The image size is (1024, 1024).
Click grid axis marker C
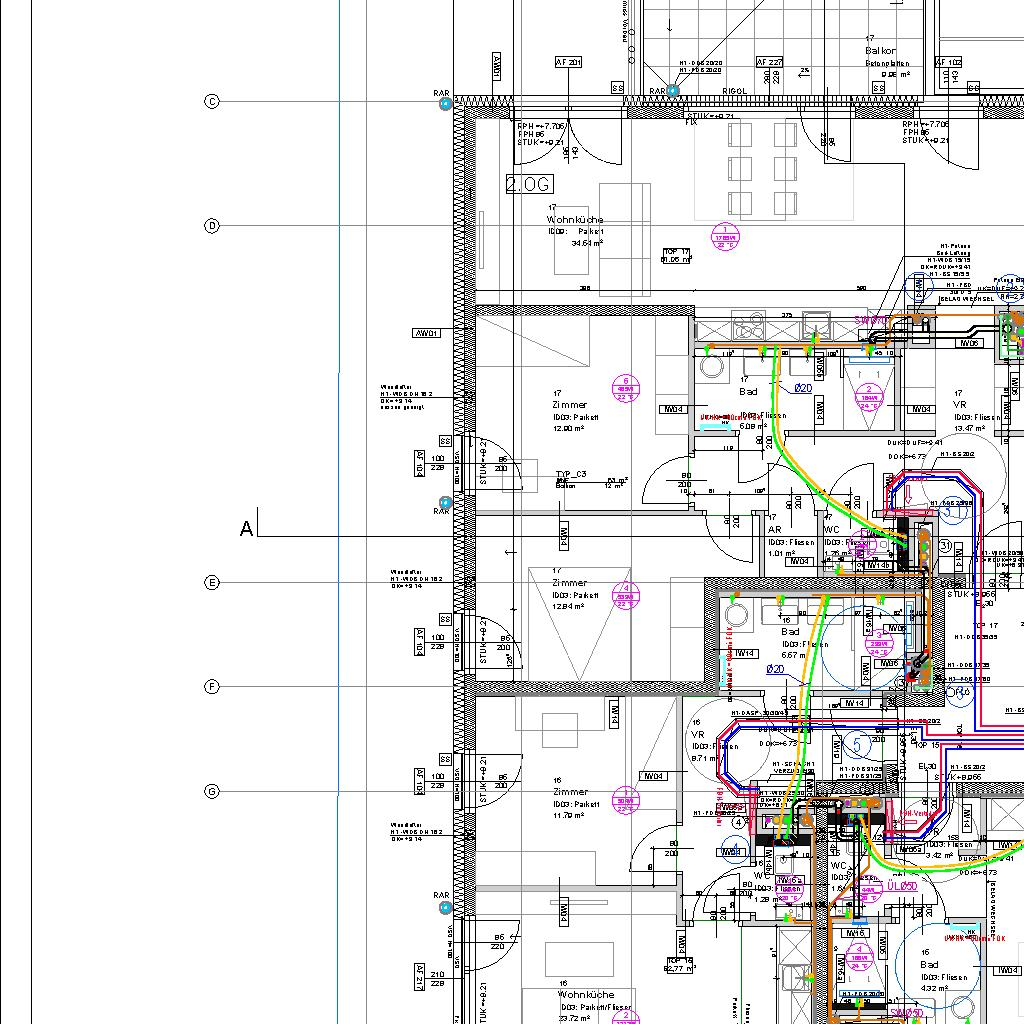pos(212,101)
